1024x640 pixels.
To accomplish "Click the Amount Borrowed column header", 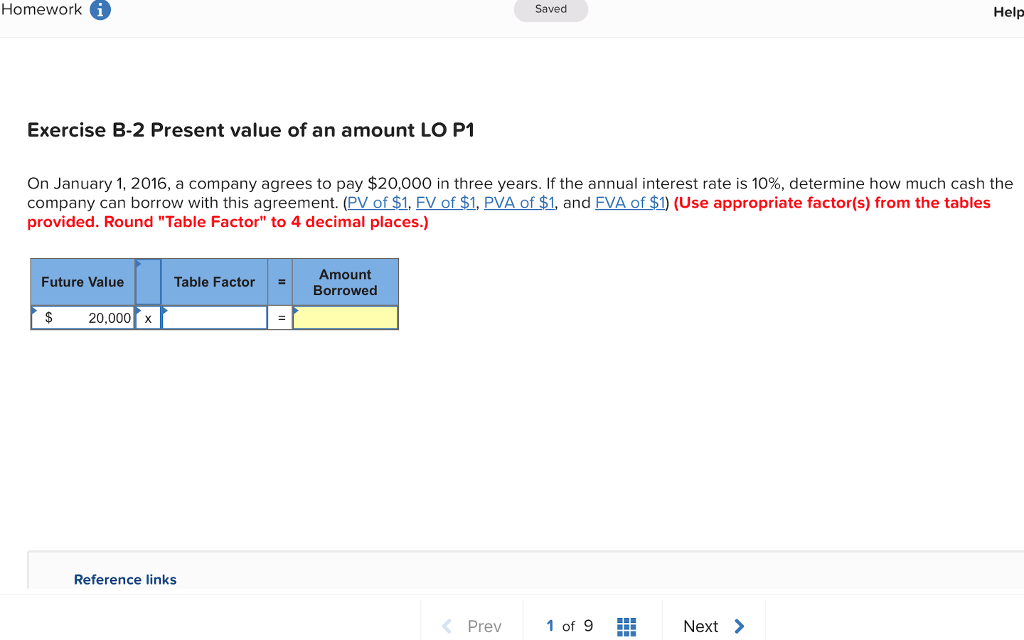I will (345, 281).
